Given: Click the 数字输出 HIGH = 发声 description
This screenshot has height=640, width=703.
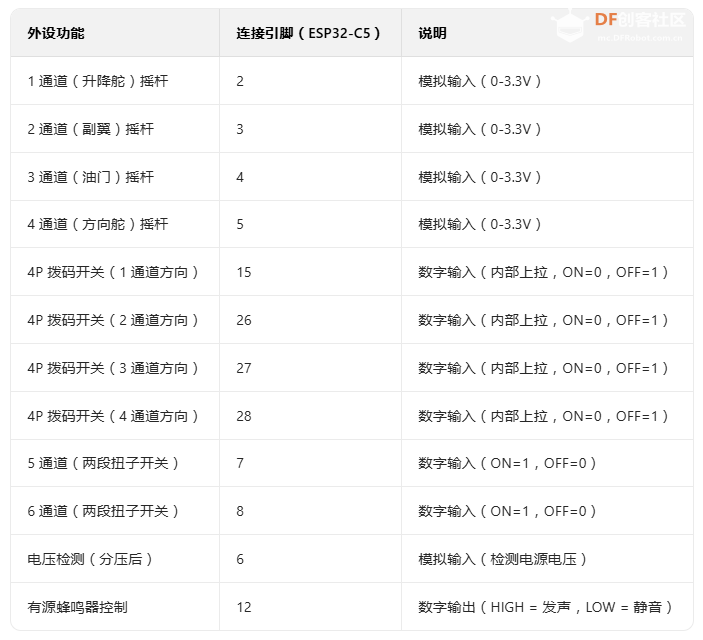Looking at the screenshot, I should pyautogui.click(x=546, y=607).
